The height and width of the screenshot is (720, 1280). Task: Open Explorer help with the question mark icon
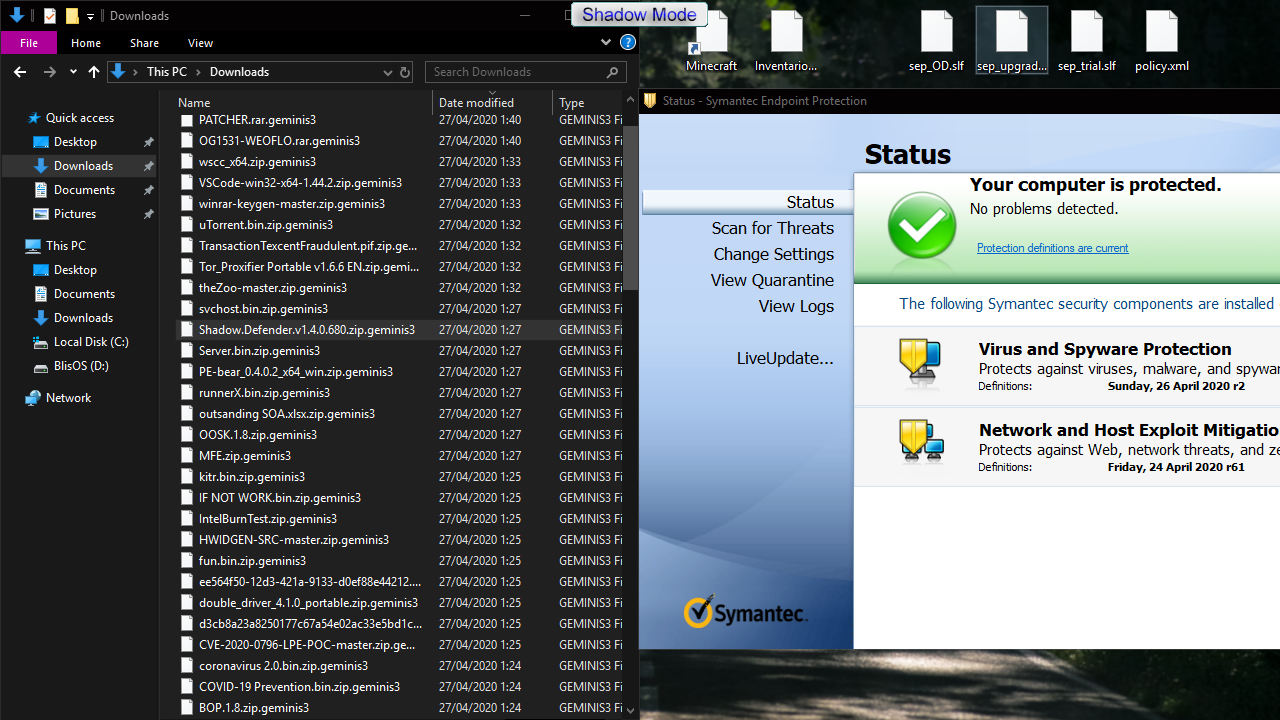pos(628,43)
